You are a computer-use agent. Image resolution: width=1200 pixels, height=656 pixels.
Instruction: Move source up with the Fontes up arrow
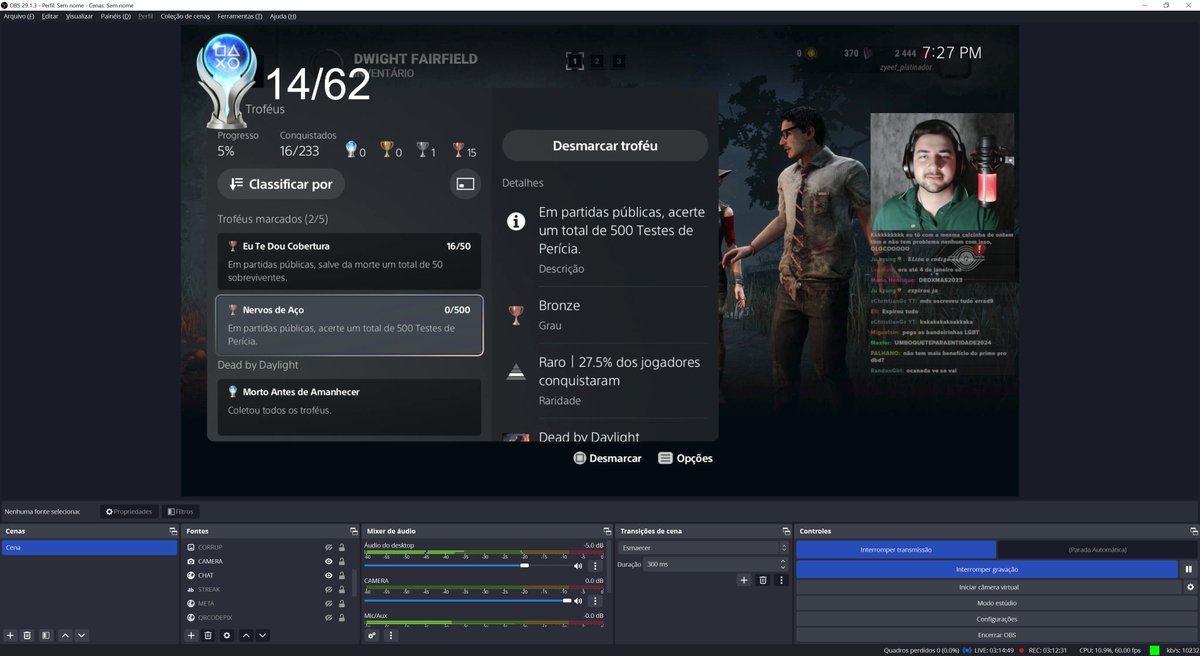(x=246, y=635)
